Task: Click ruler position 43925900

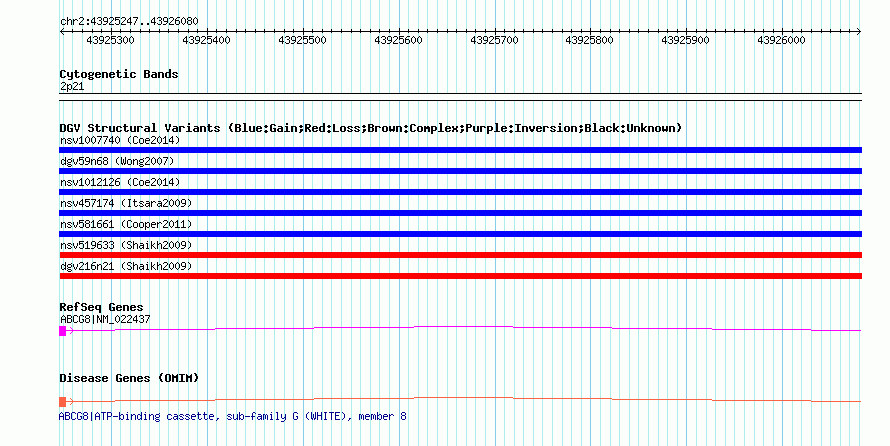Action: pos(686,41)
